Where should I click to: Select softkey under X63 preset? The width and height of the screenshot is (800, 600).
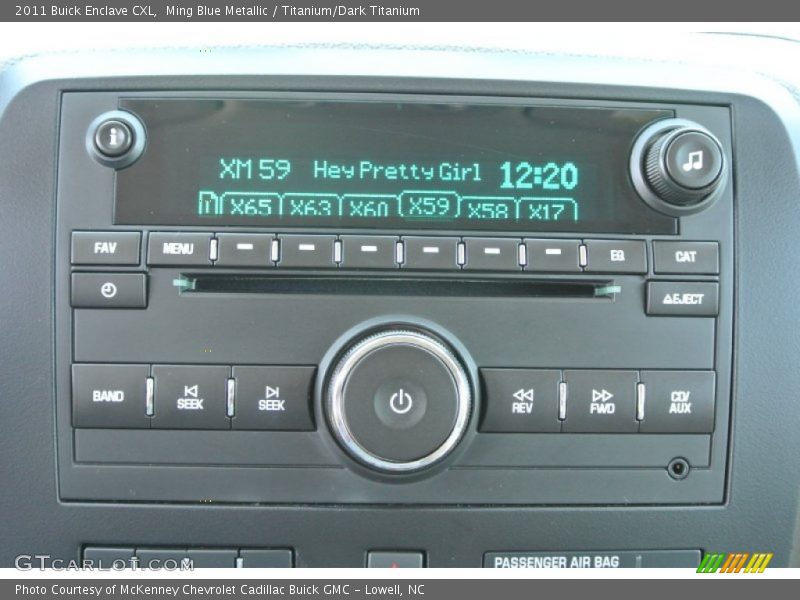pyautogui.click(x=307, y=251)
